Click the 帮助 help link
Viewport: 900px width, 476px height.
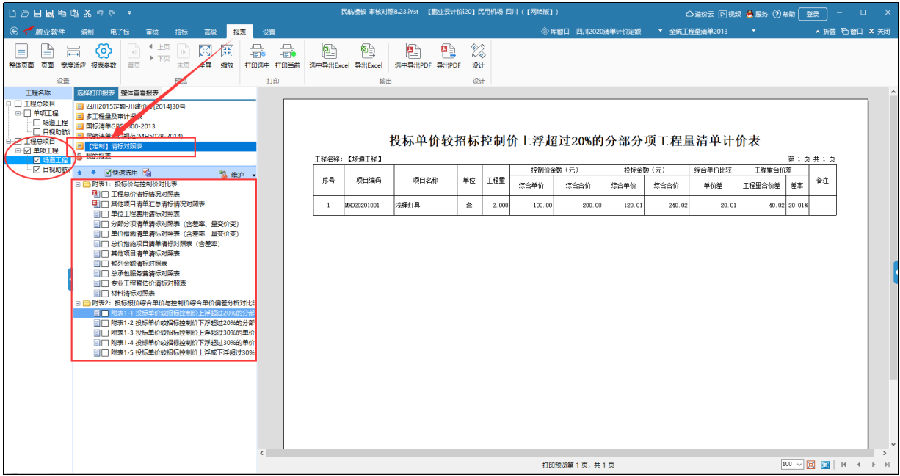[x=786, y=13]
